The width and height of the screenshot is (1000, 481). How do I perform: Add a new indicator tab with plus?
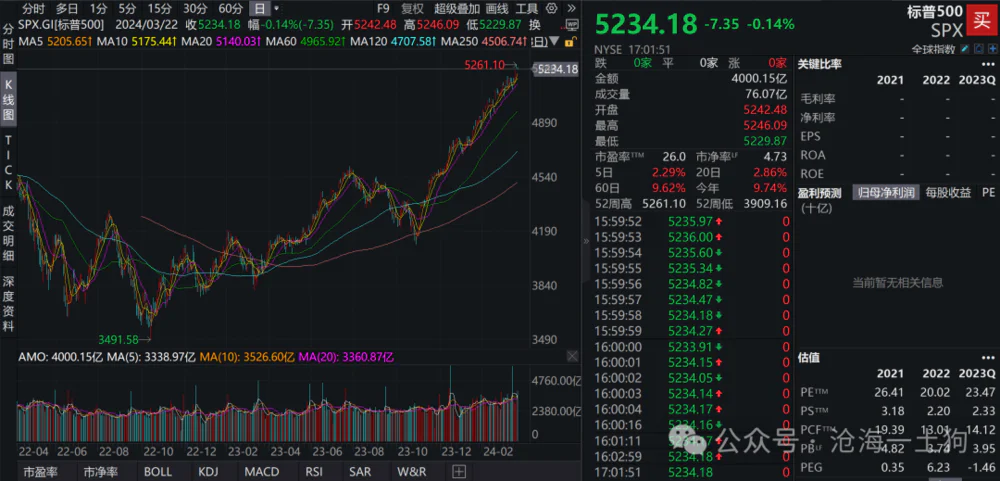click(x=459, y=472)
